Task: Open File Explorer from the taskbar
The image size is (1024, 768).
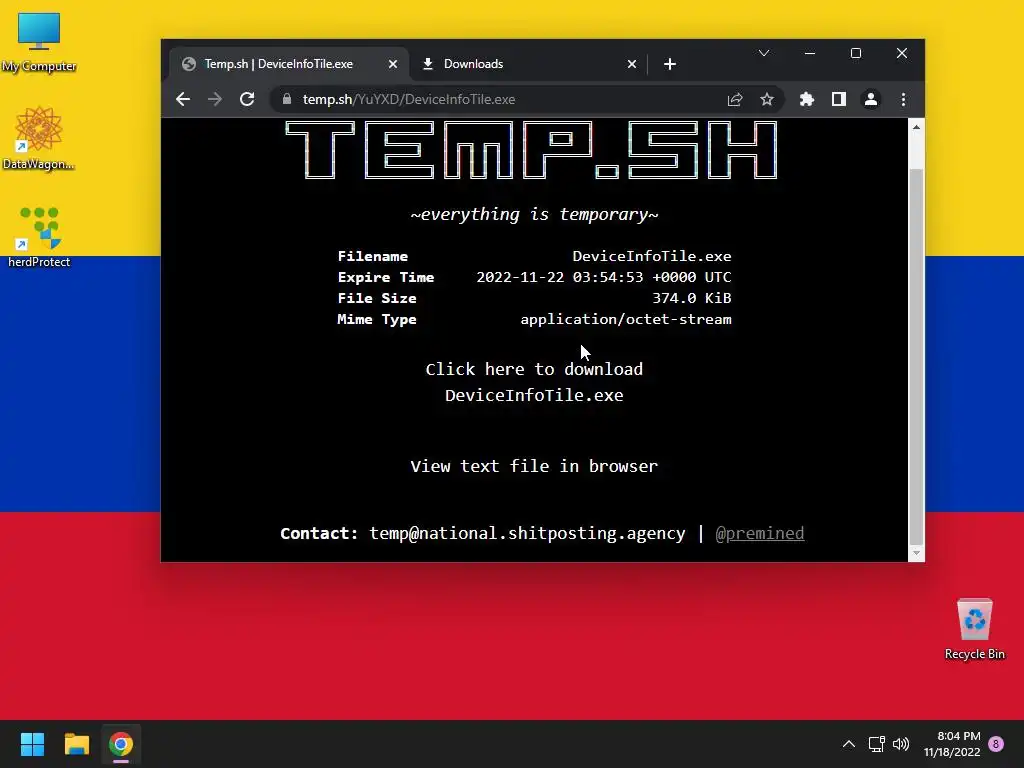Action: tap(76, 744)
